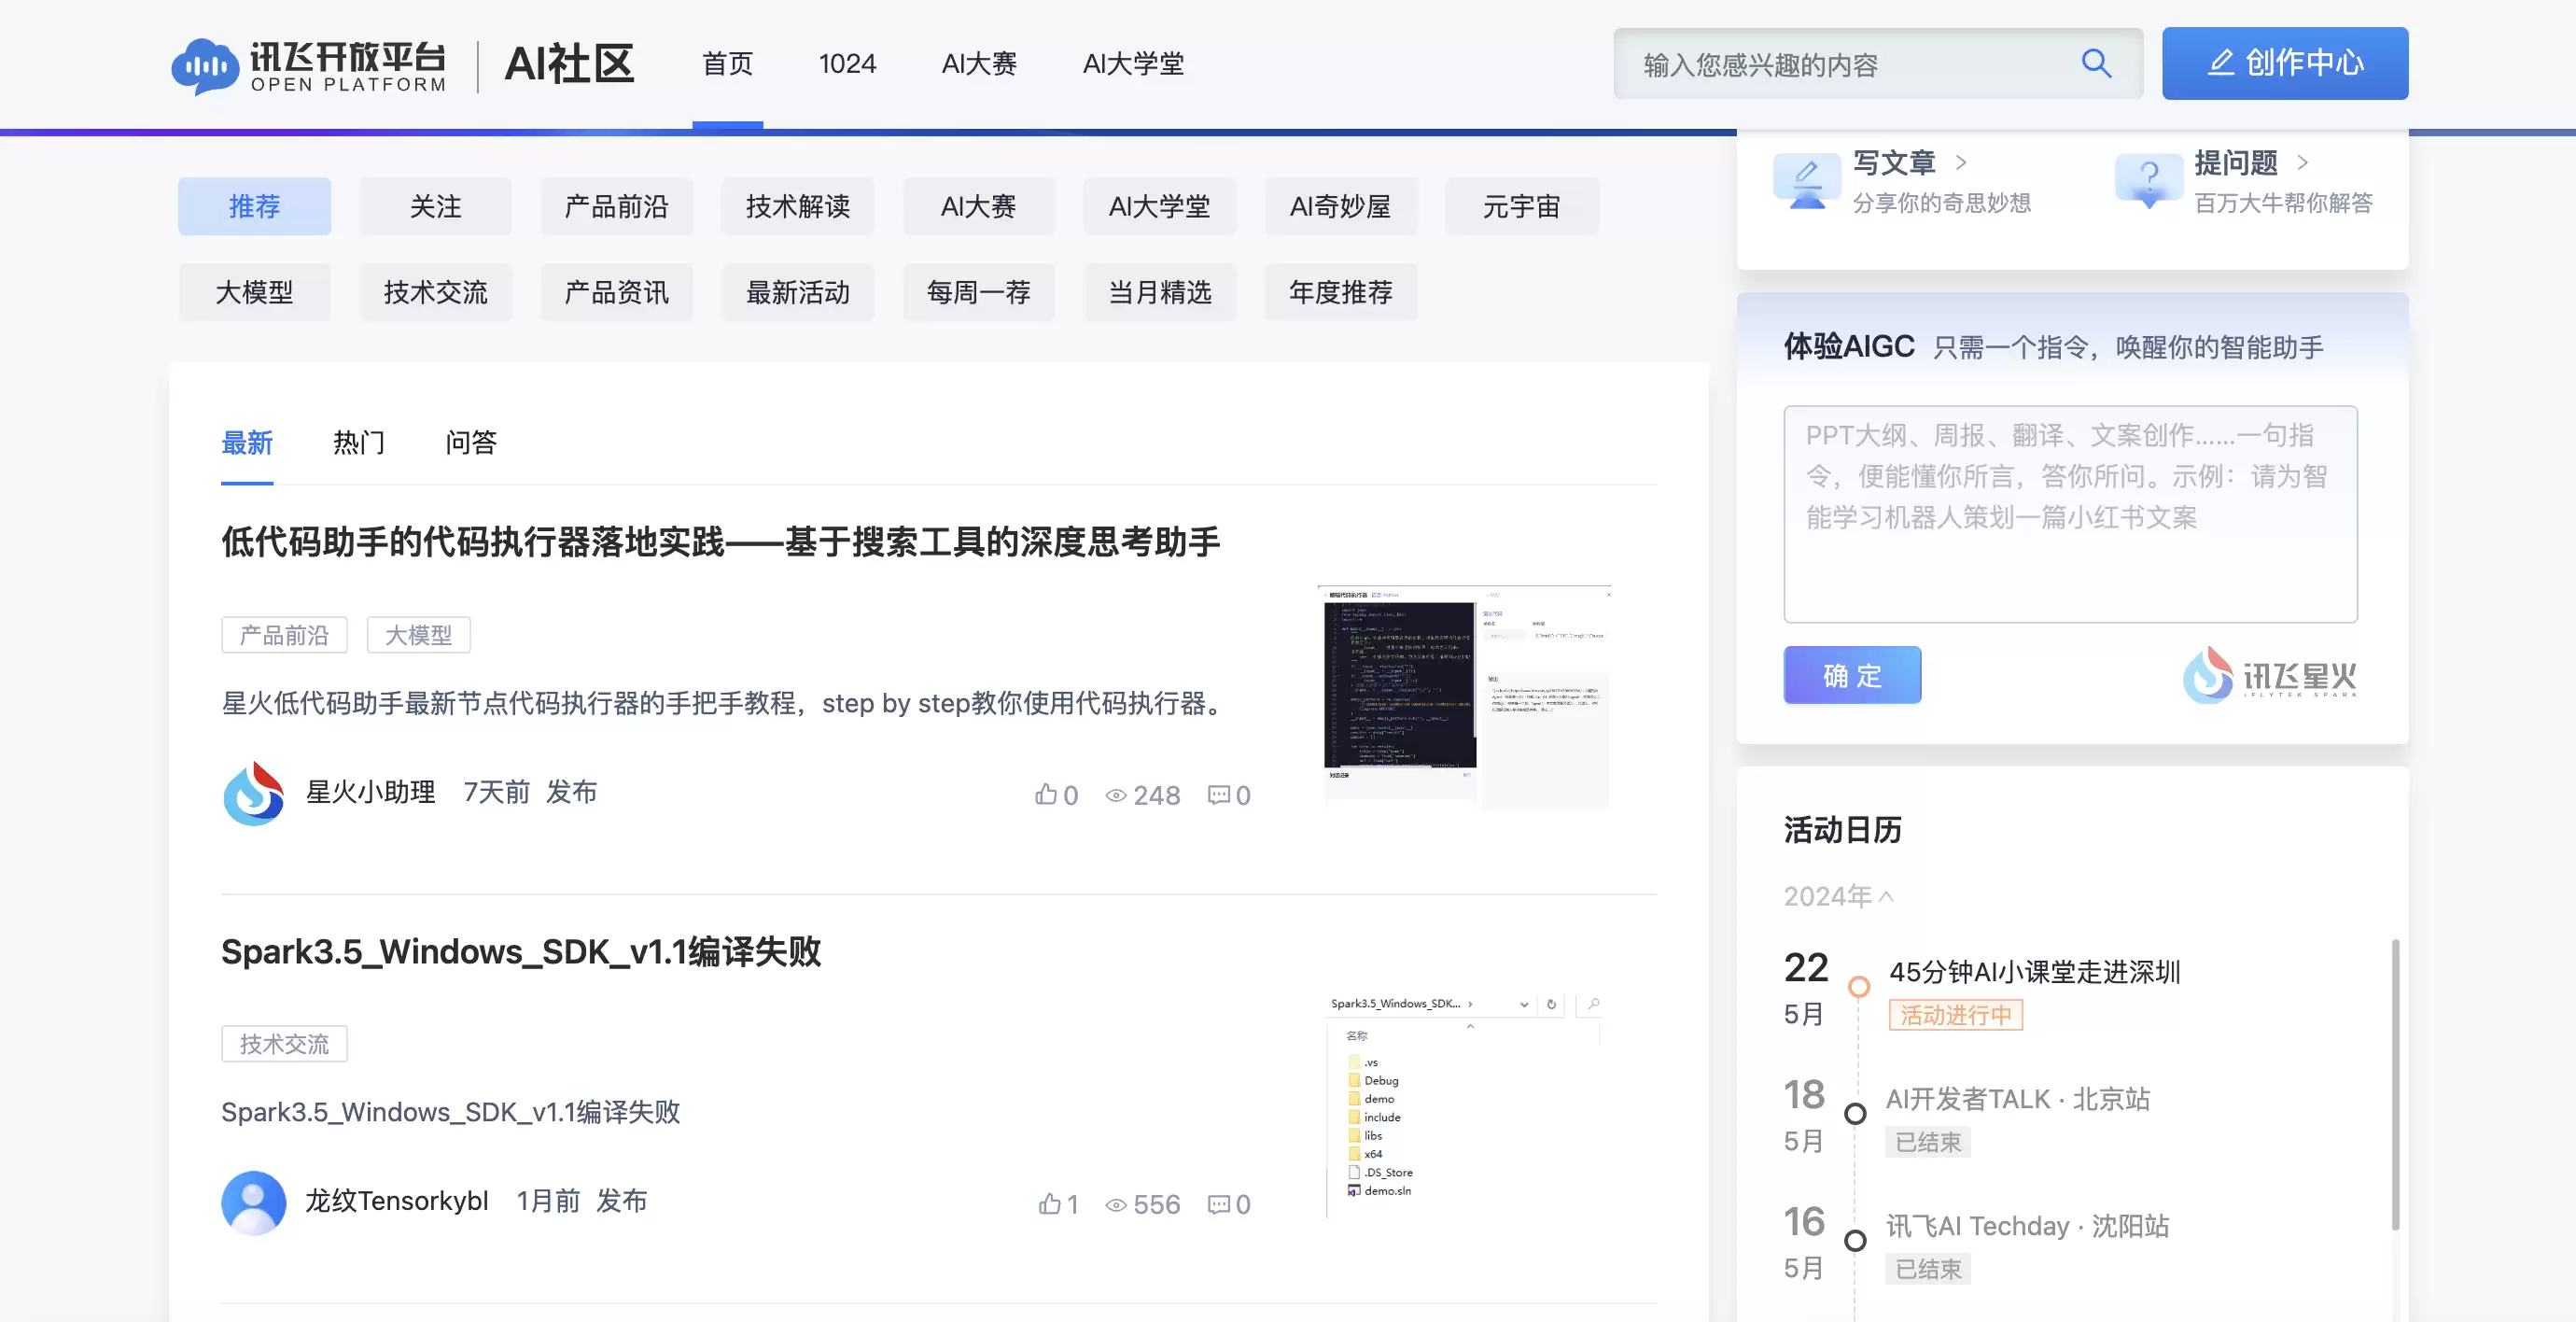Select the 每周一荐 category filter
The height and width of the screenshot is (1322, 2576).
tap(978, 292)
